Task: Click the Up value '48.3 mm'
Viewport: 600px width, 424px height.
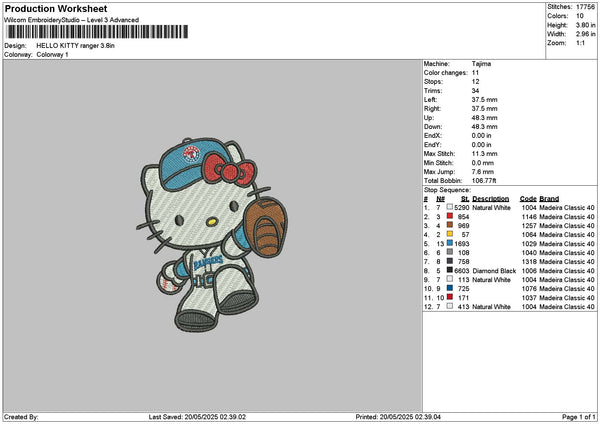Action: click(x=484, y=118)
